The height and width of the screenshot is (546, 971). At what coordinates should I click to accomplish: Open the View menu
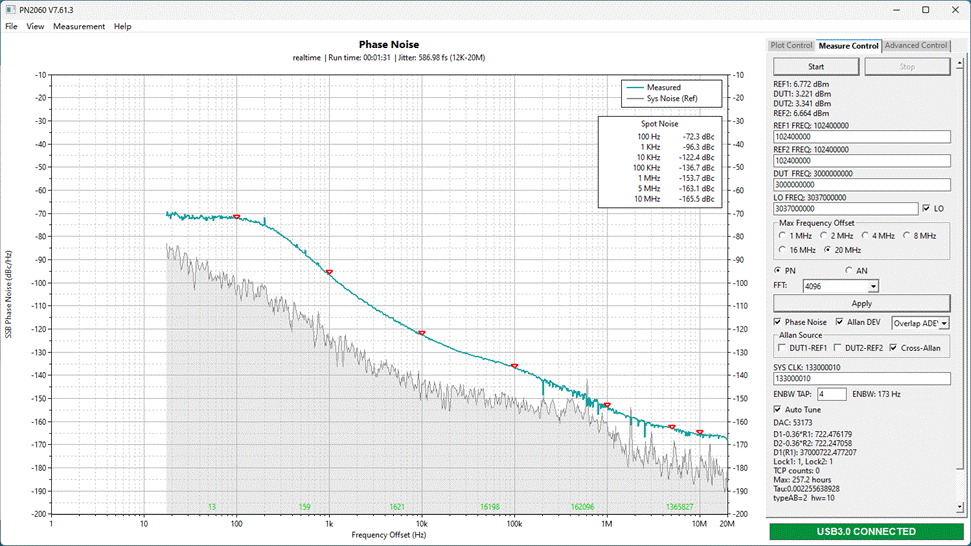click(x=35, y=27)
